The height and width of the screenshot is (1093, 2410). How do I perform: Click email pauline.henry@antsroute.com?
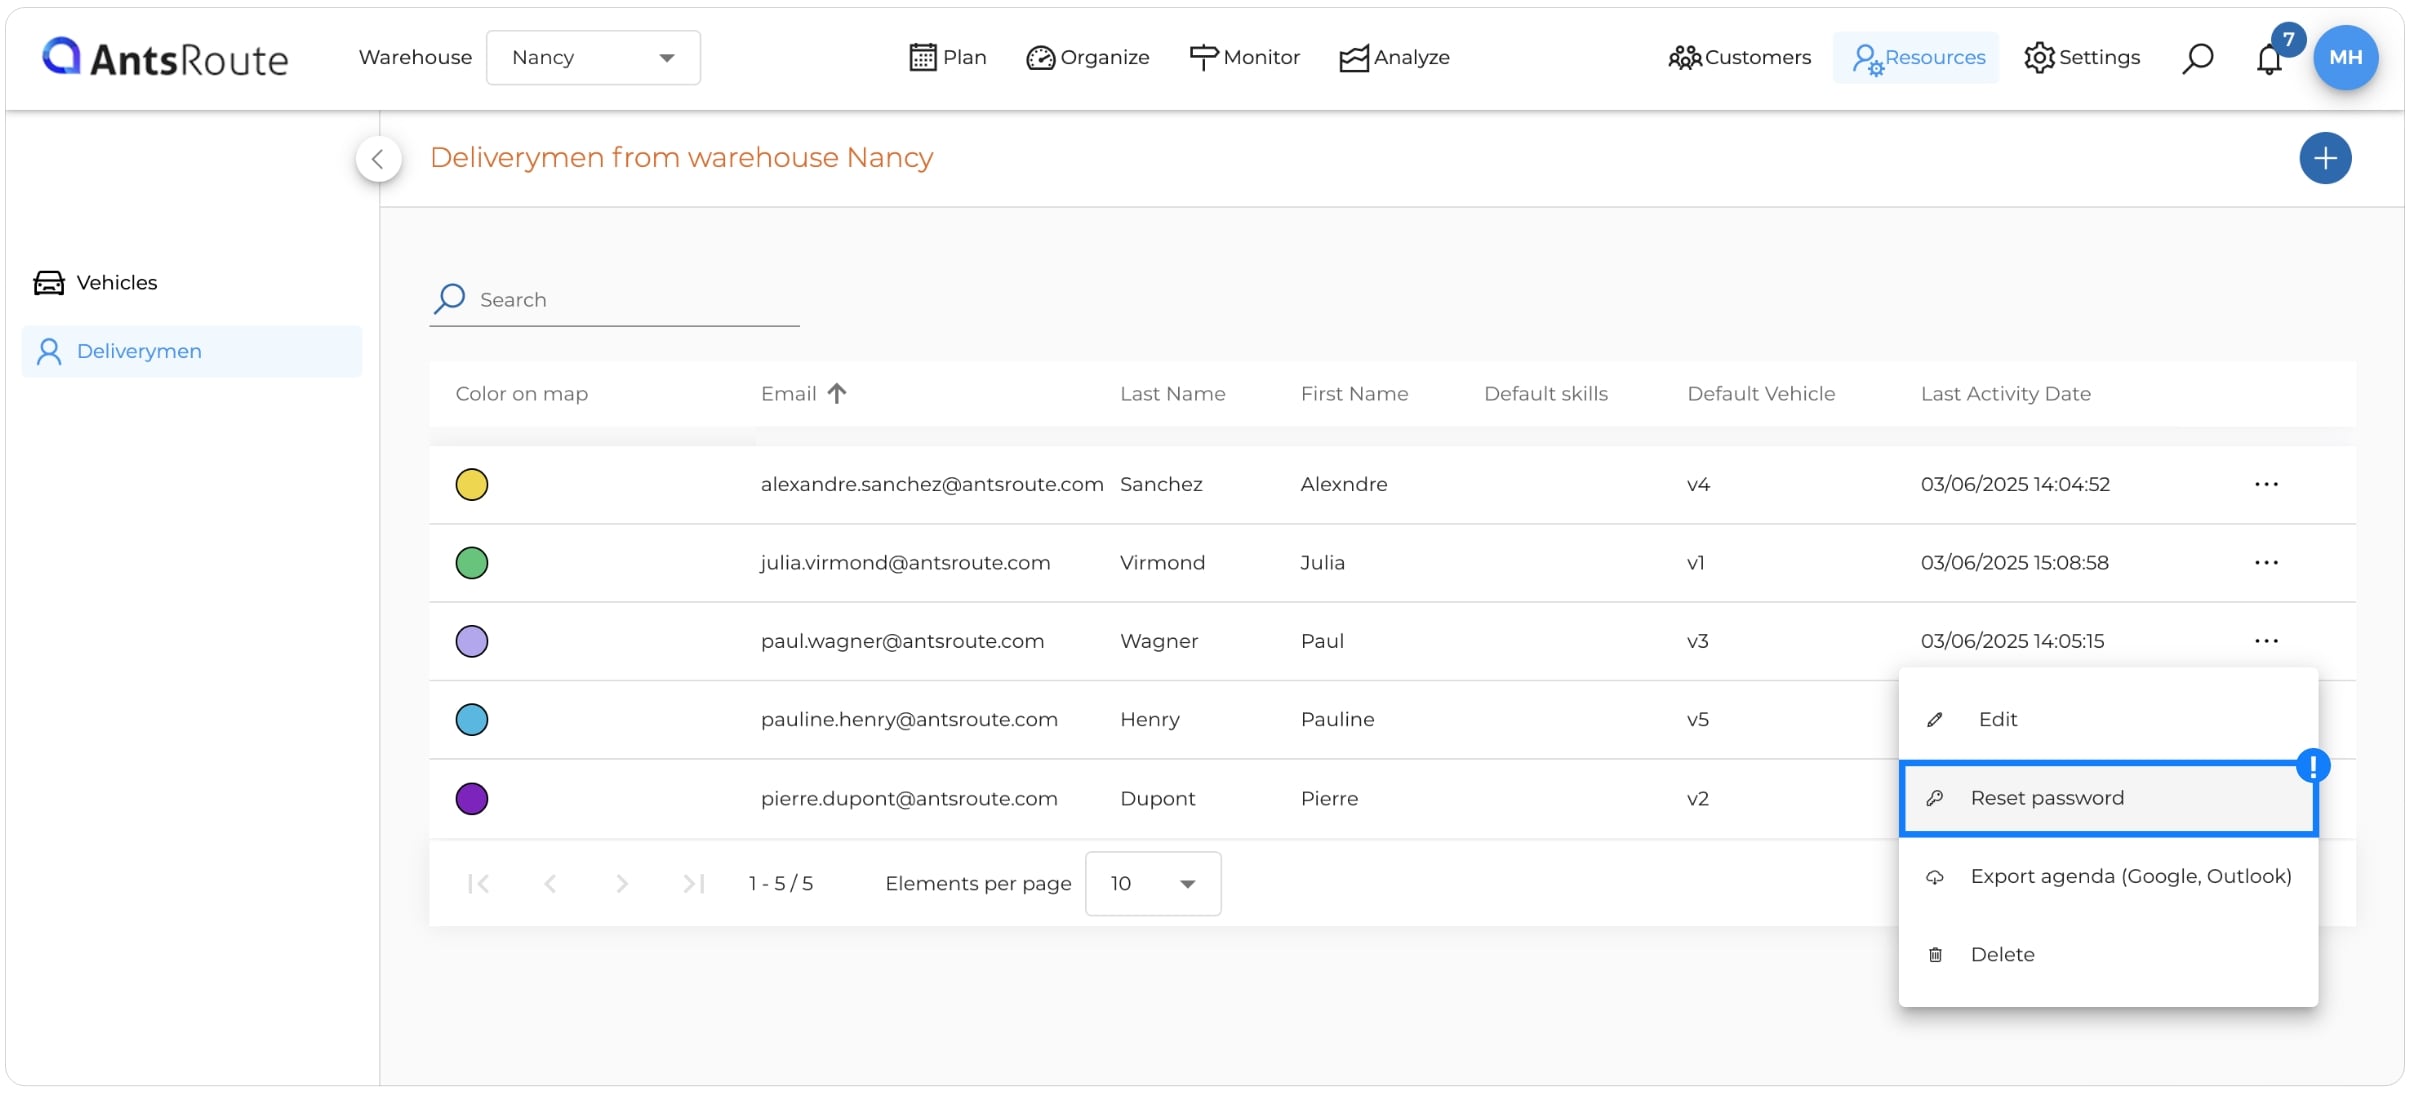[x=909, y=719]
